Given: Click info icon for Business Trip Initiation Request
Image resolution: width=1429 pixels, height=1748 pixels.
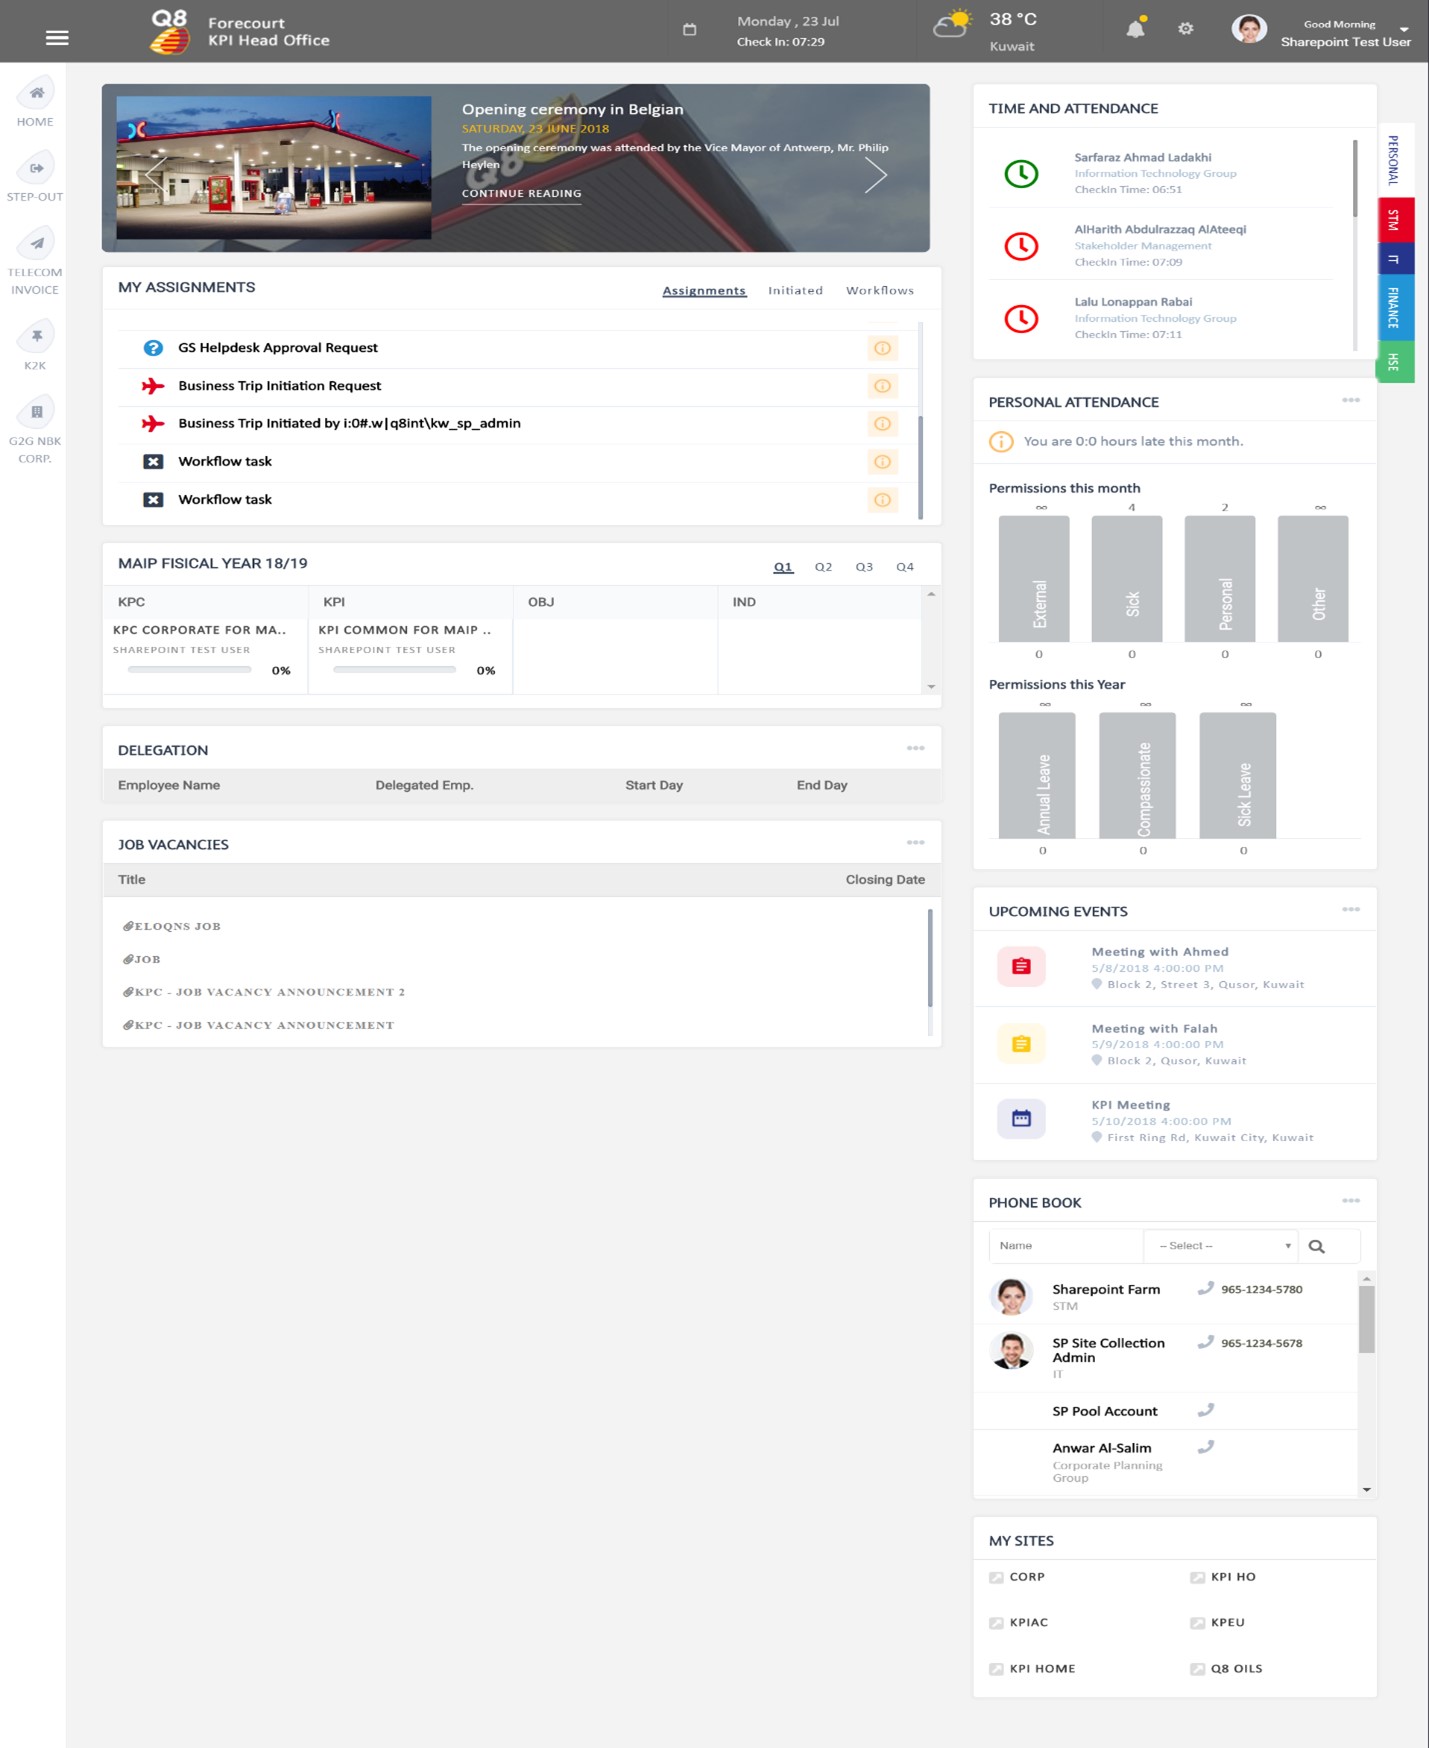Looking at the screenshot, I should pyautogui.click(x=882, y=386).
